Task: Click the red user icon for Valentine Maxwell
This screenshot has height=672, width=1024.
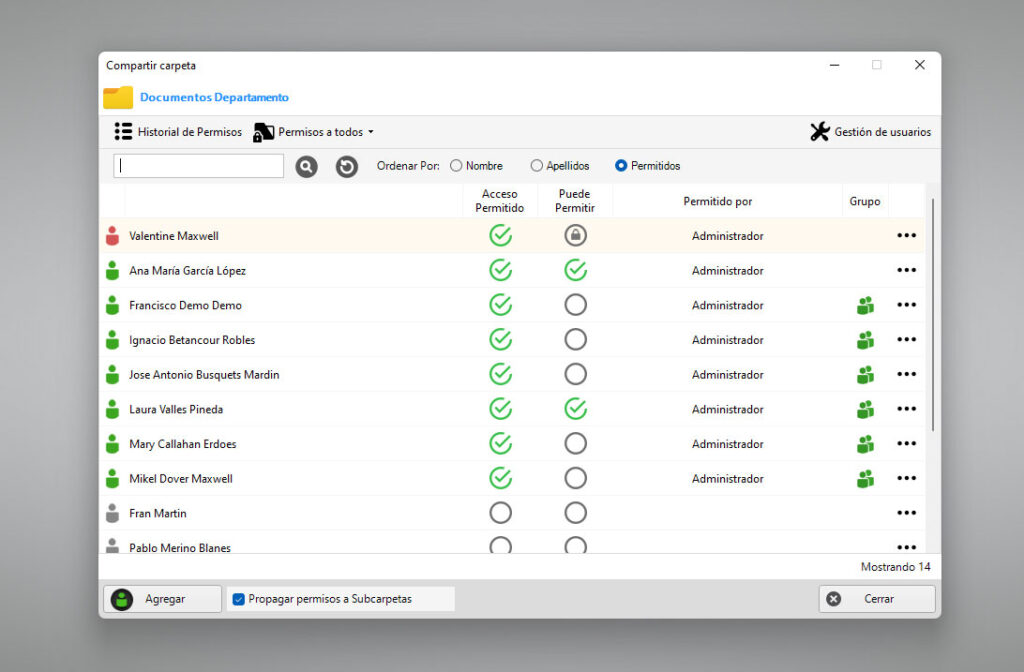Action: click(x=112, y=236)
